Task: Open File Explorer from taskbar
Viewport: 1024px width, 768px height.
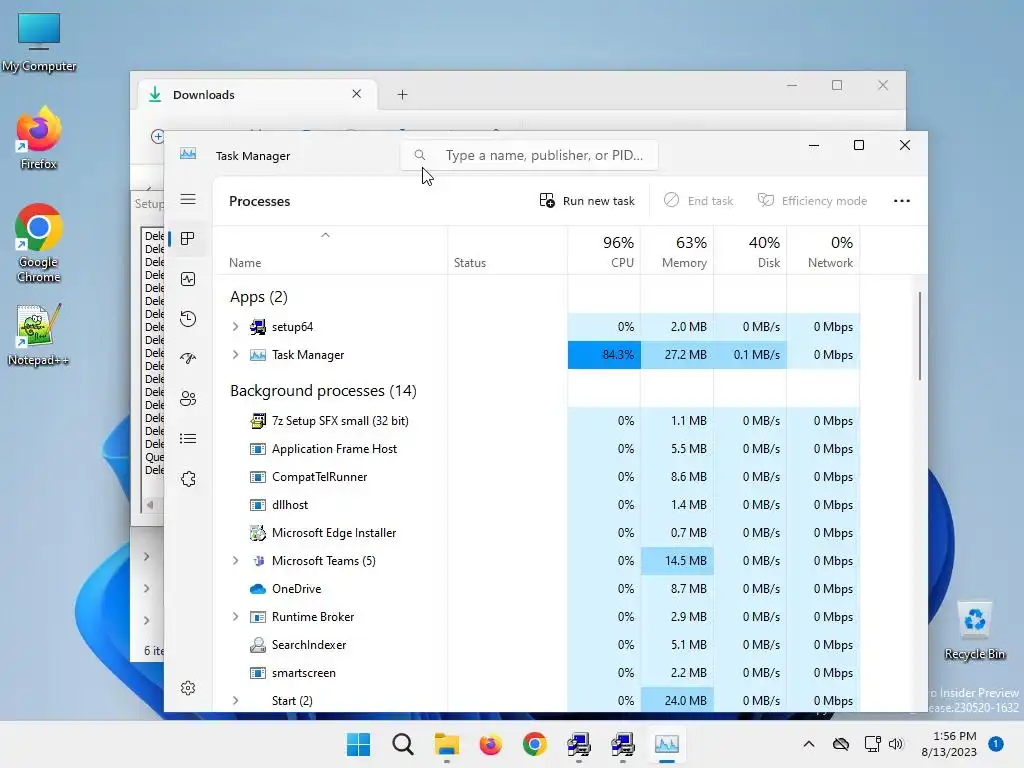Action: pyautogui.click(x=447, y=744)
